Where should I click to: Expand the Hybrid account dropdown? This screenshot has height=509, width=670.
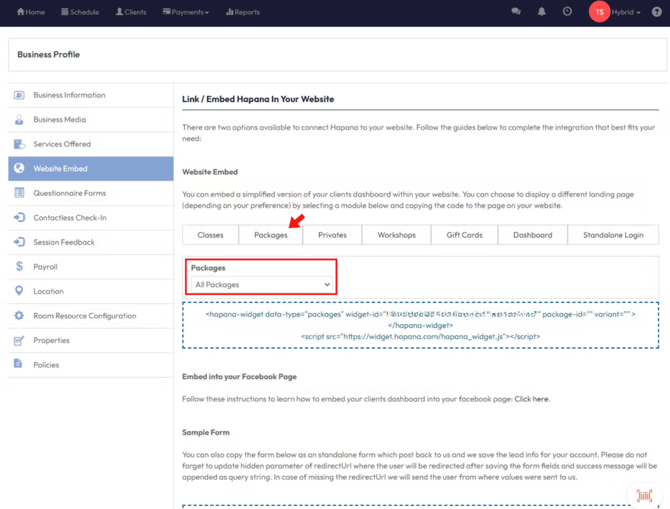coord(626,12)
